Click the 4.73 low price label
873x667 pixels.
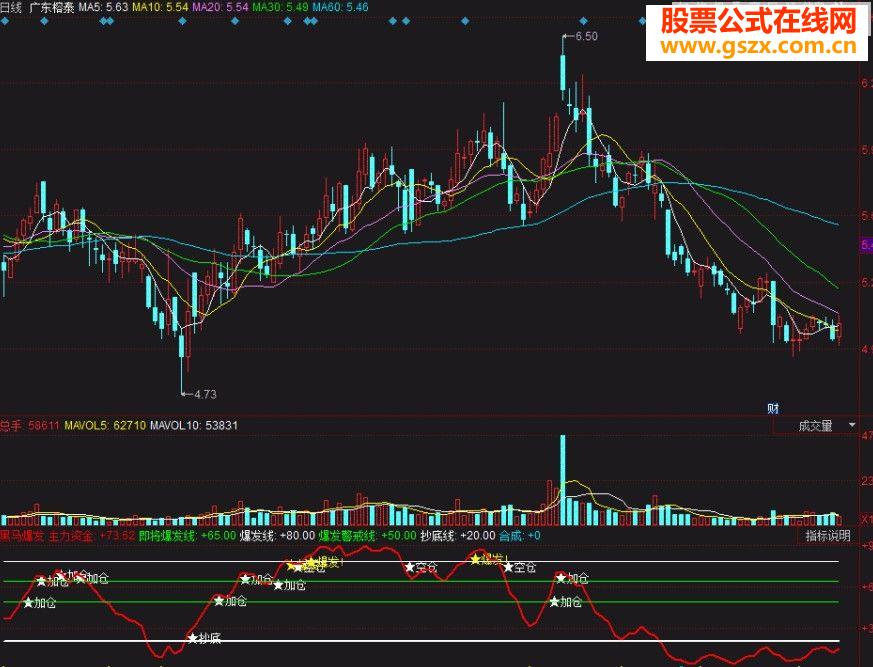pos(205,394)
